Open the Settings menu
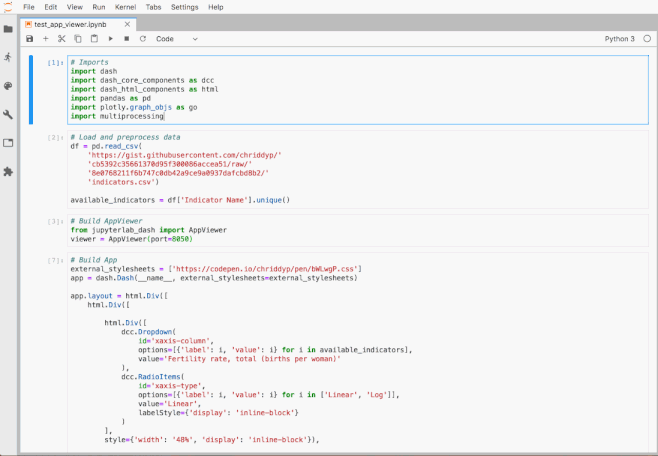 (184, 7)
